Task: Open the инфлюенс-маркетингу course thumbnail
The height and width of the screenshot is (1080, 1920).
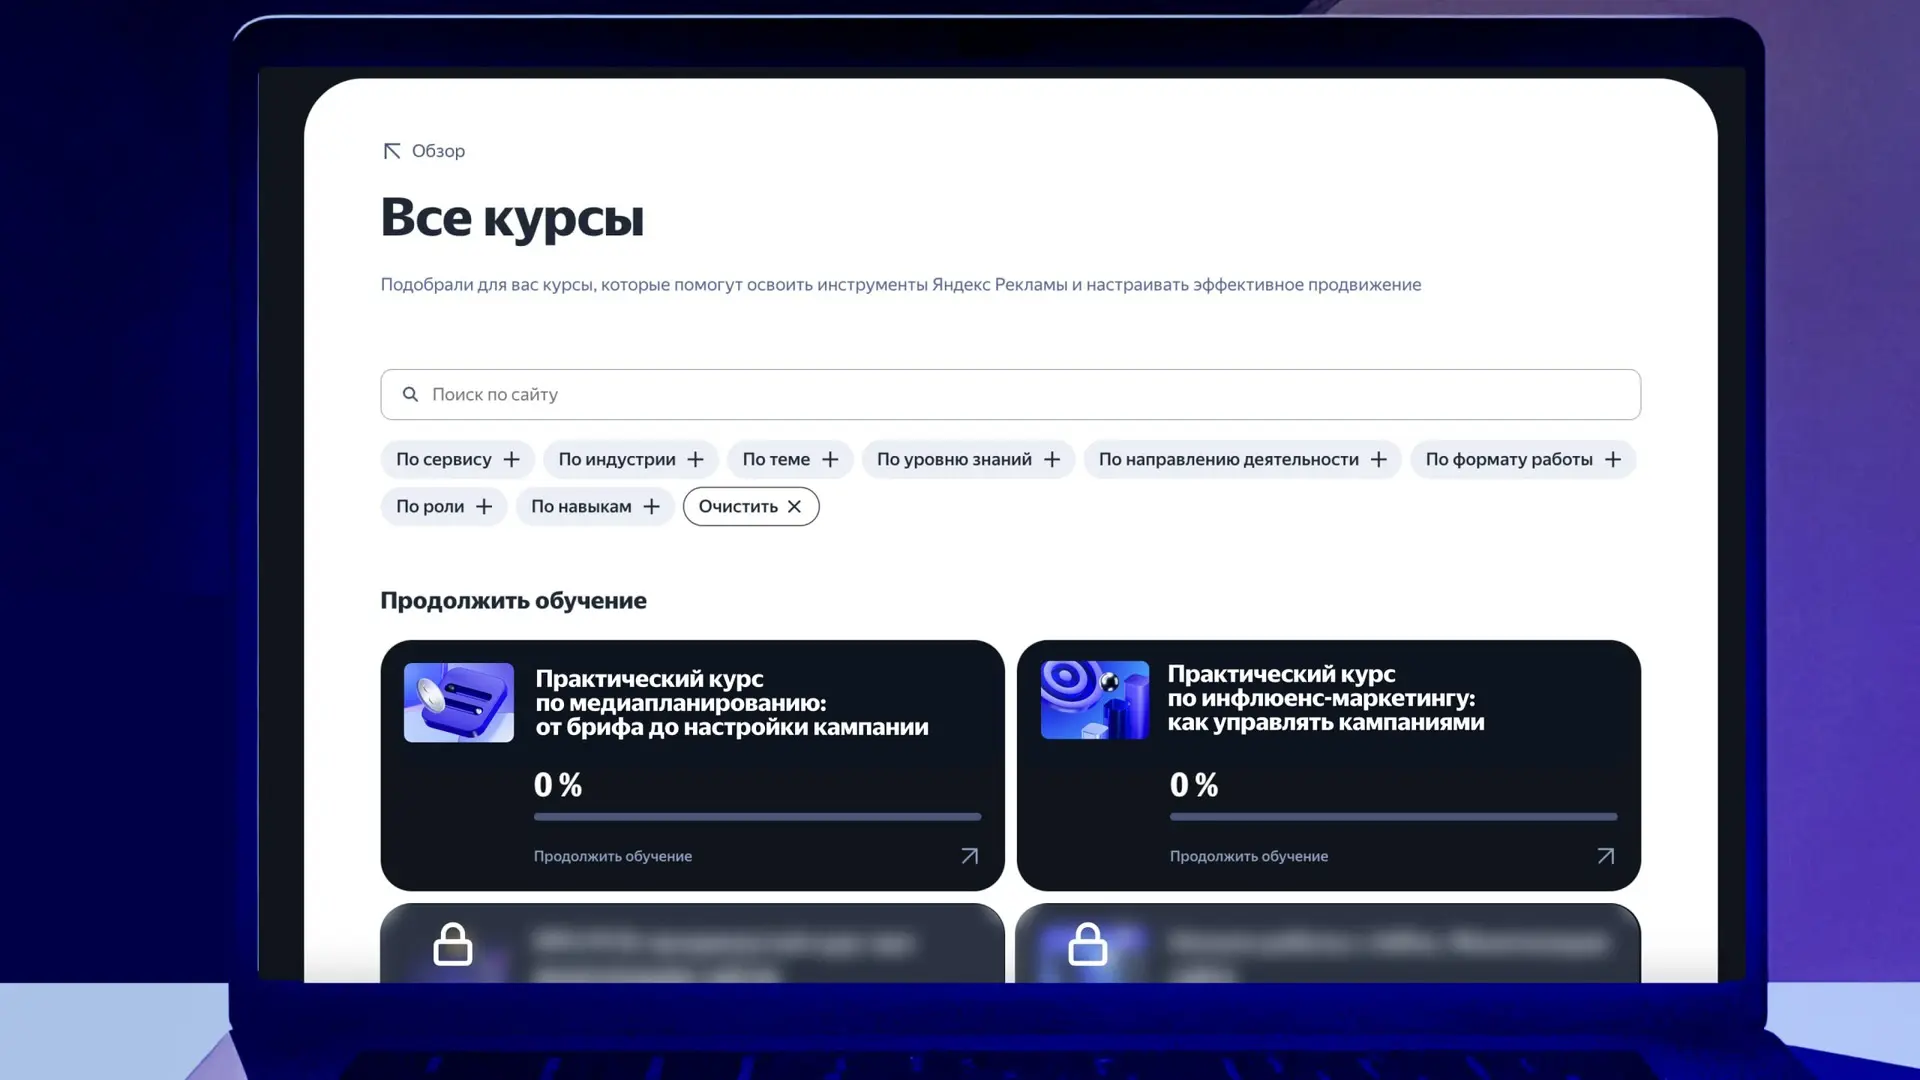Action: click(x=1095, y=700)
